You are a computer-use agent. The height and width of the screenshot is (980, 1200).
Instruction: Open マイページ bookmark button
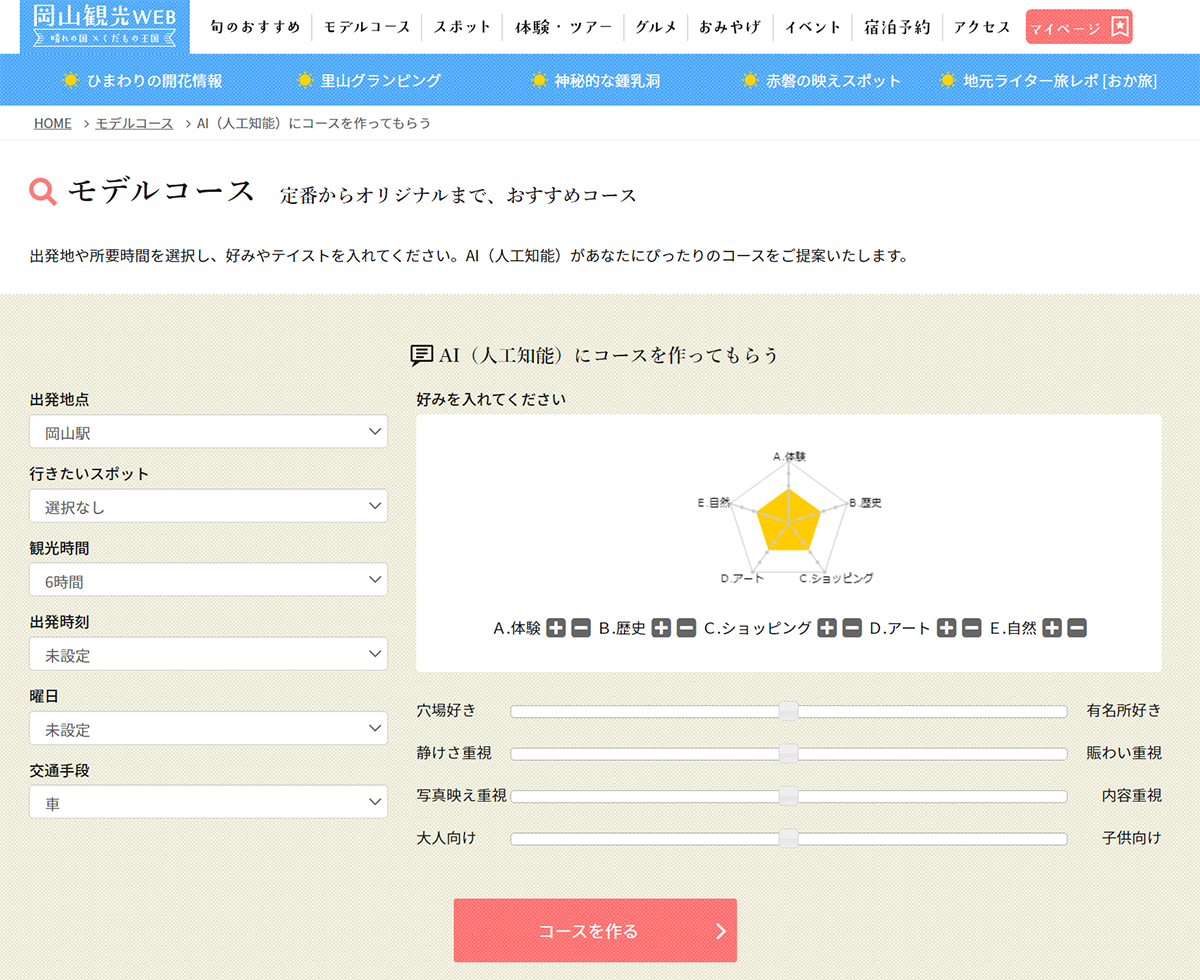[1079, 27]
